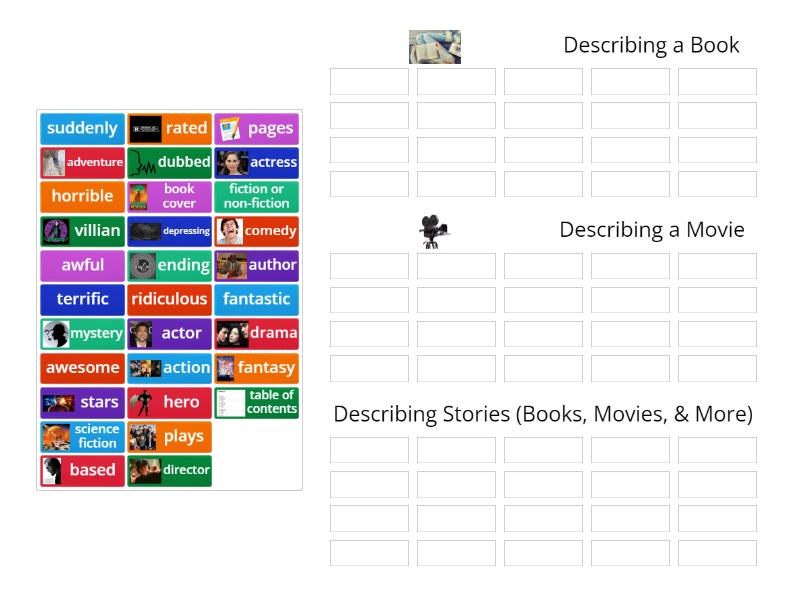Click the movie camera icon
Viewport: 800px width, 600px height.
(433, 229)
